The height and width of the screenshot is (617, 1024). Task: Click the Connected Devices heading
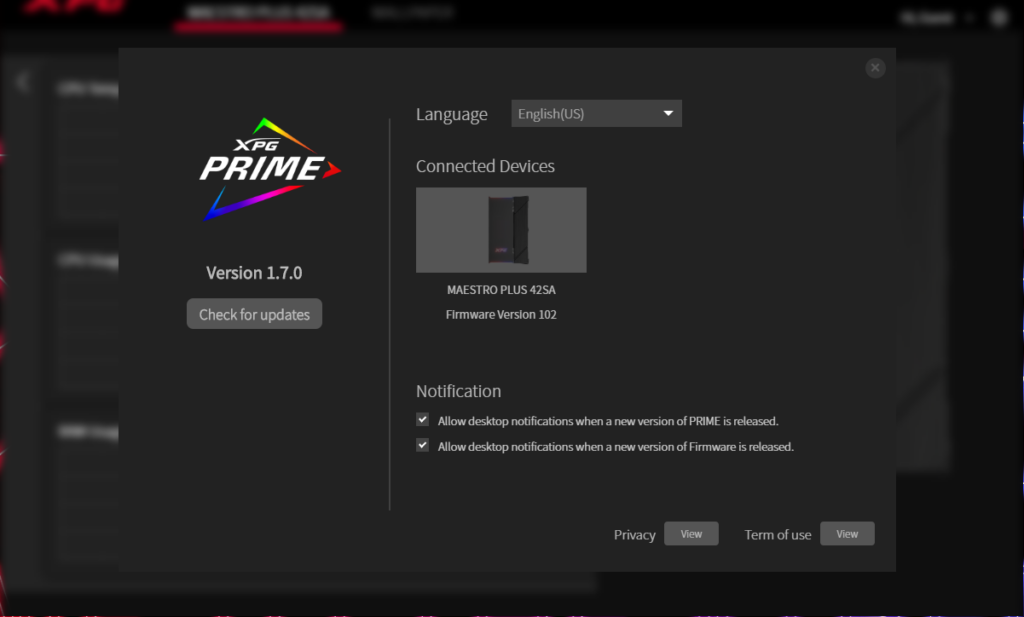pyautogui.click(x=485, y=166)
